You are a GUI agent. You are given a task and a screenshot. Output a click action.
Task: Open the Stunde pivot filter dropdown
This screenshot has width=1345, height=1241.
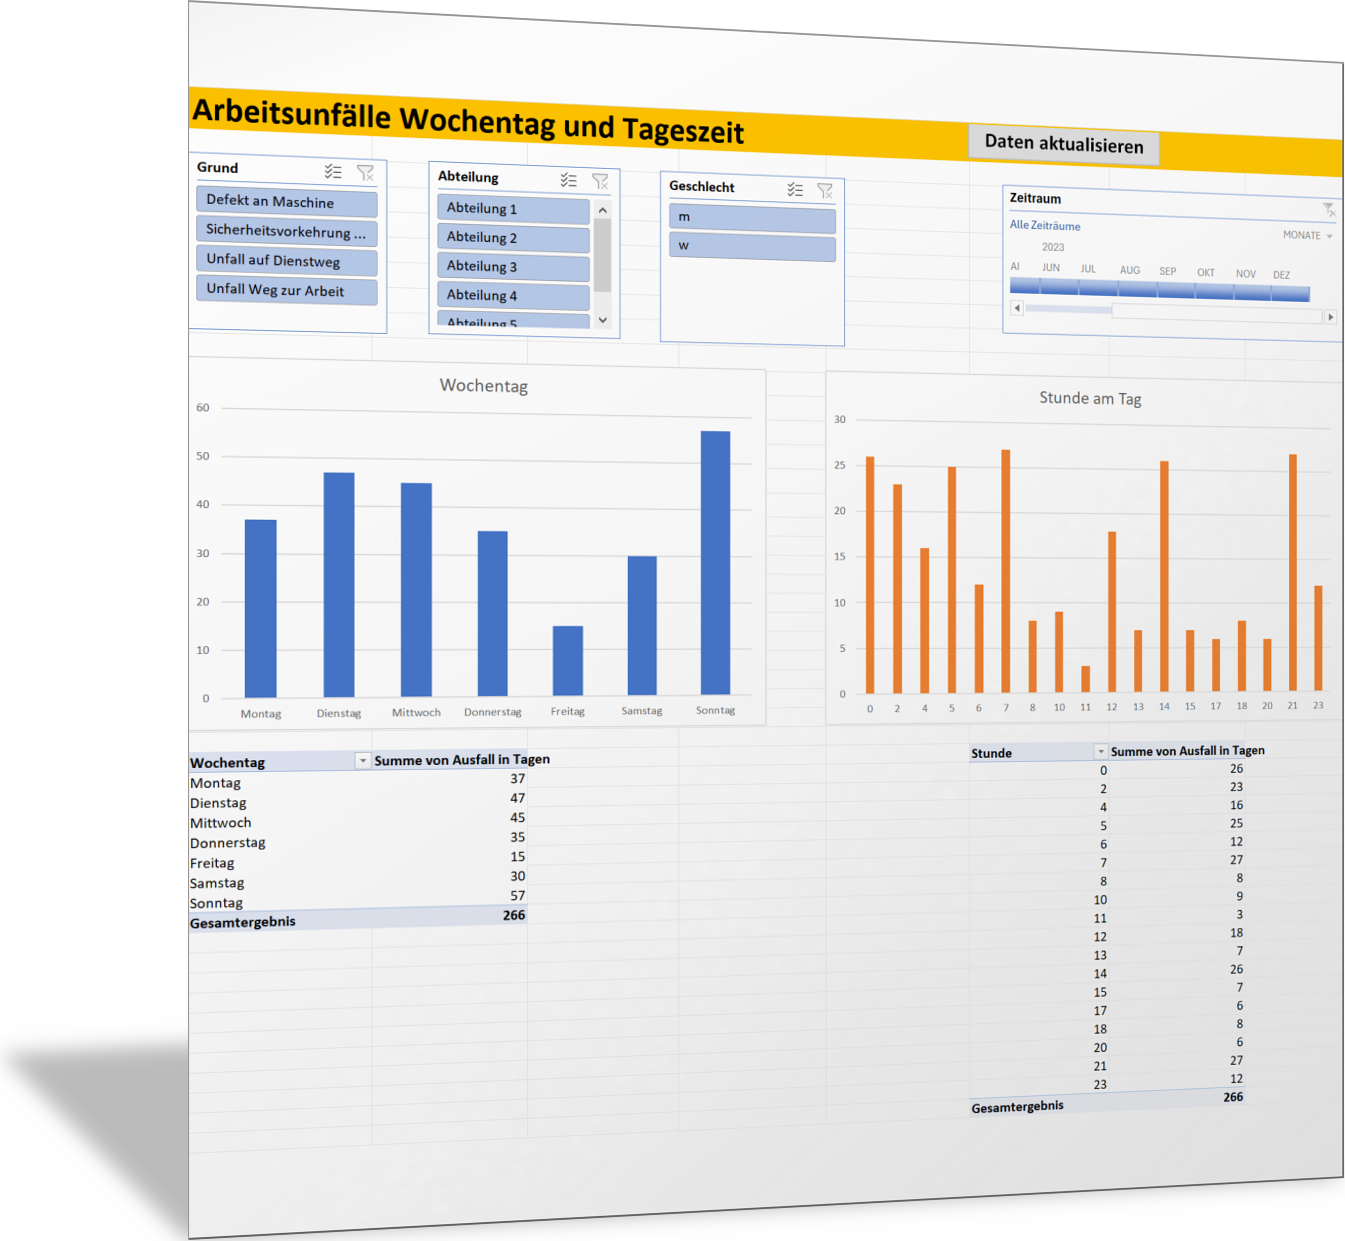[x=1101, y=751]
